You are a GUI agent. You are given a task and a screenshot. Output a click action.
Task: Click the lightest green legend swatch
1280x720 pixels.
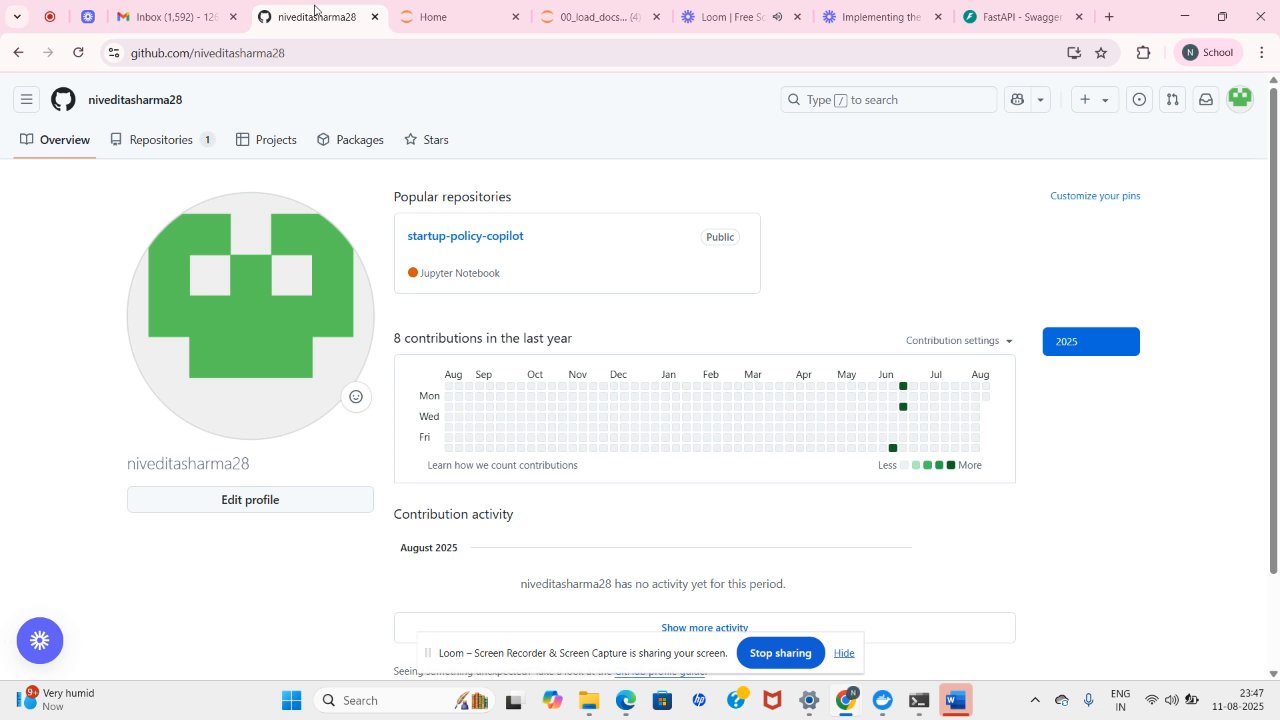[x=916, y=465]
